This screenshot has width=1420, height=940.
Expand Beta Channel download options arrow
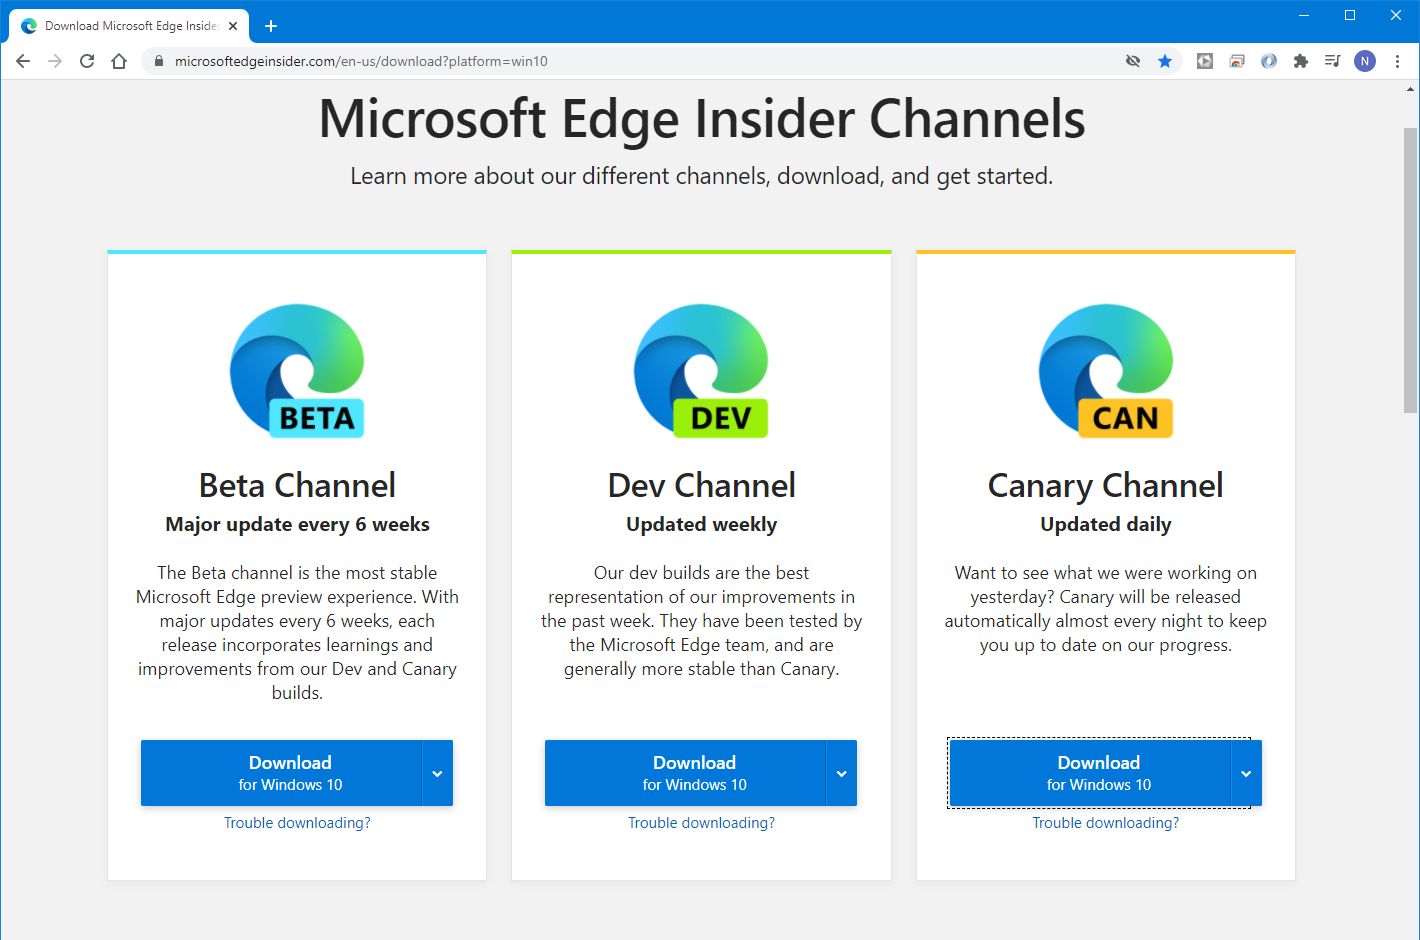pyautogui.click(x=437, y=773)
